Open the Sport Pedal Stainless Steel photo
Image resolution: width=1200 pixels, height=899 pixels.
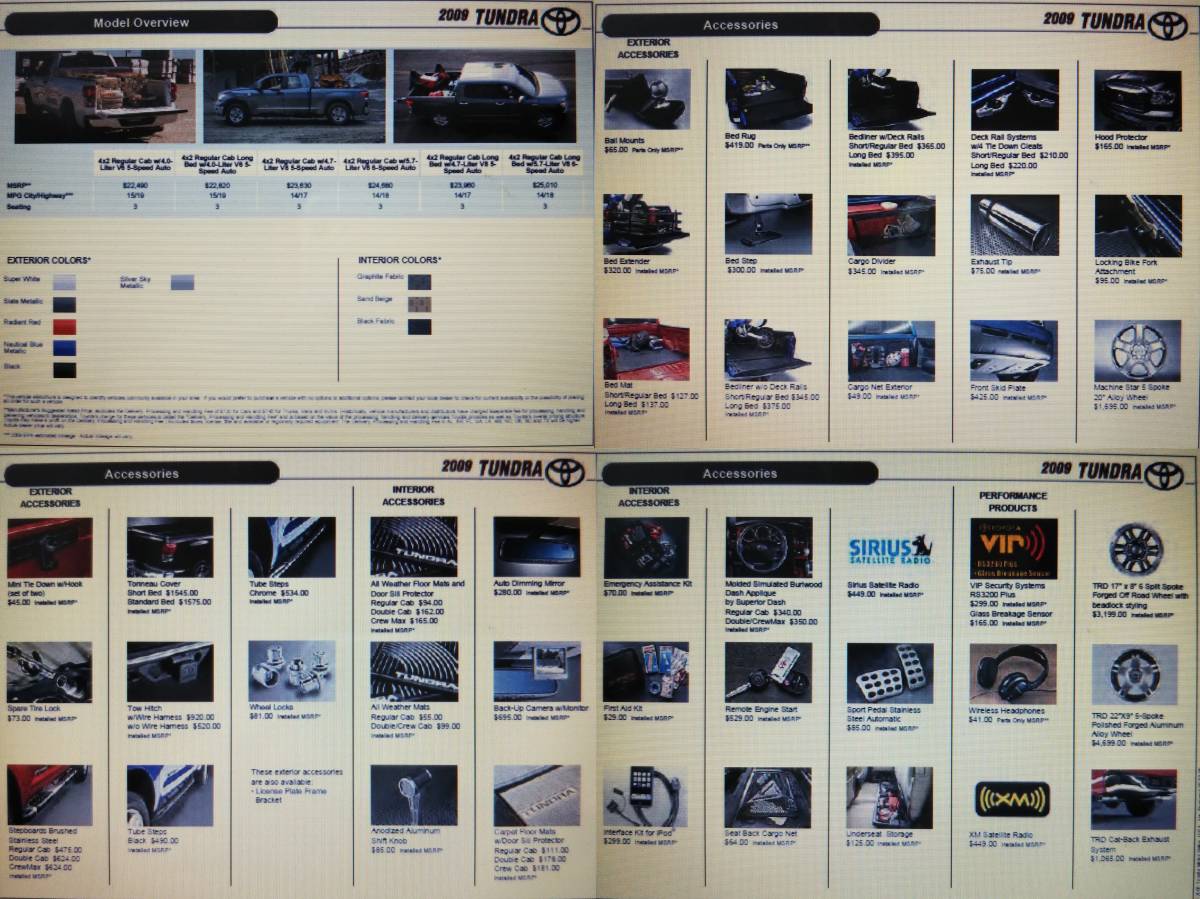click(890, 674)
